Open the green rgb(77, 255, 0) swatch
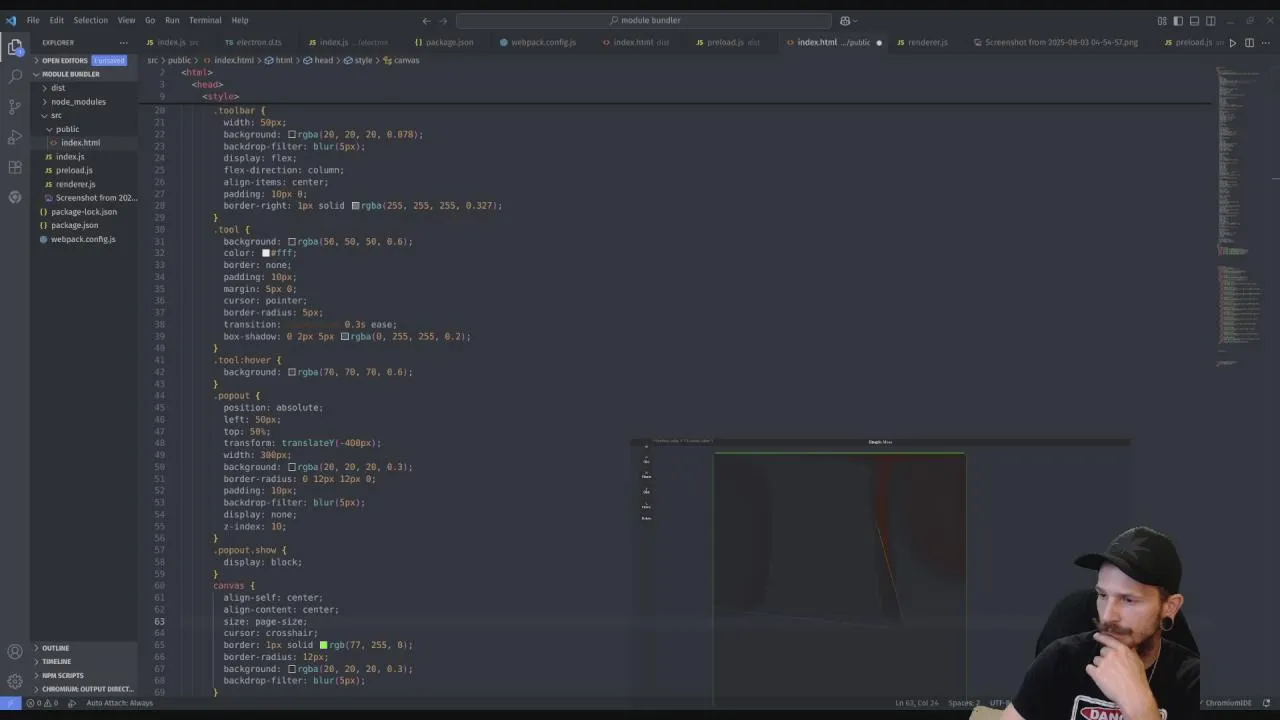 [x=323, y=645]
